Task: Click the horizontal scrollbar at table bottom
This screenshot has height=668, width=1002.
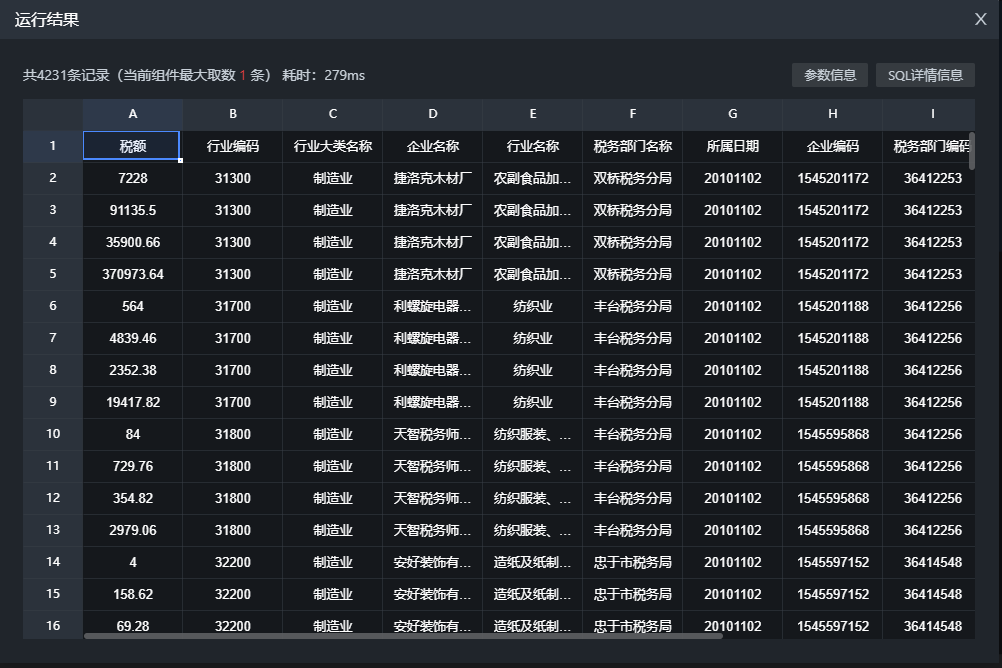Action: [400, 635]
